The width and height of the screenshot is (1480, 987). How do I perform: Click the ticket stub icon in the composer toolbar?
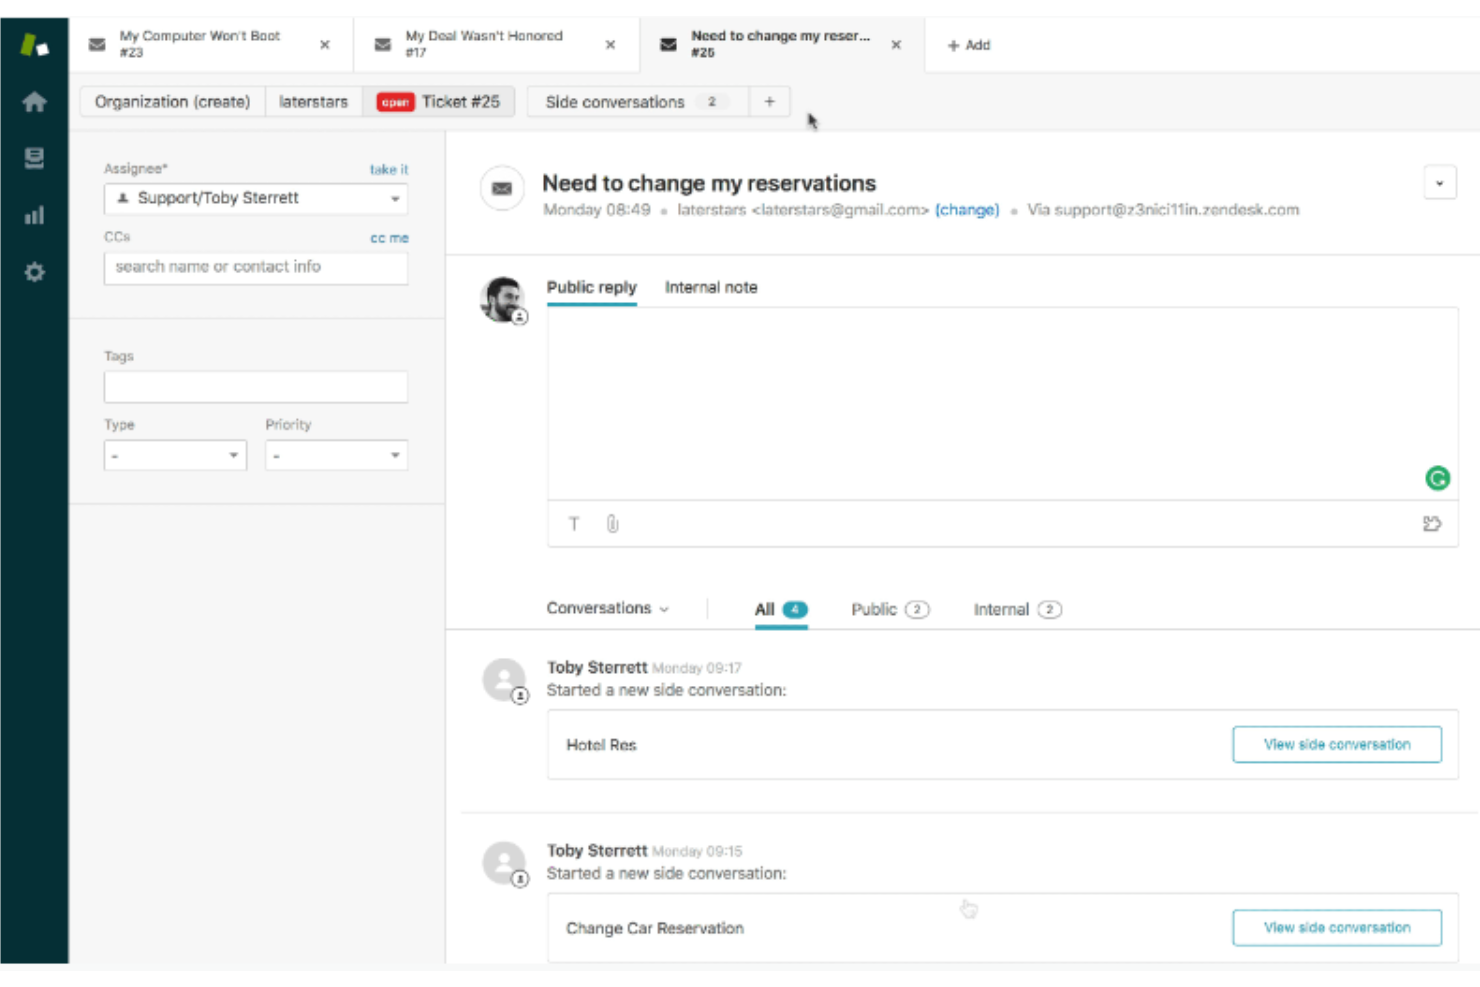[x=1430, y=523]
